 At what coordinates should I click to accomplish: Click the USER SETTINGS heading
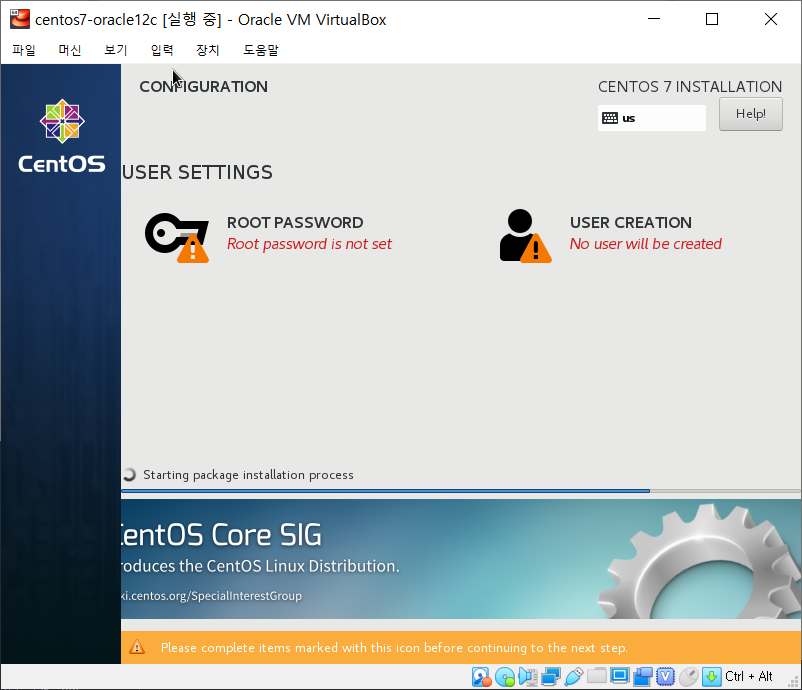coord(197,172)
